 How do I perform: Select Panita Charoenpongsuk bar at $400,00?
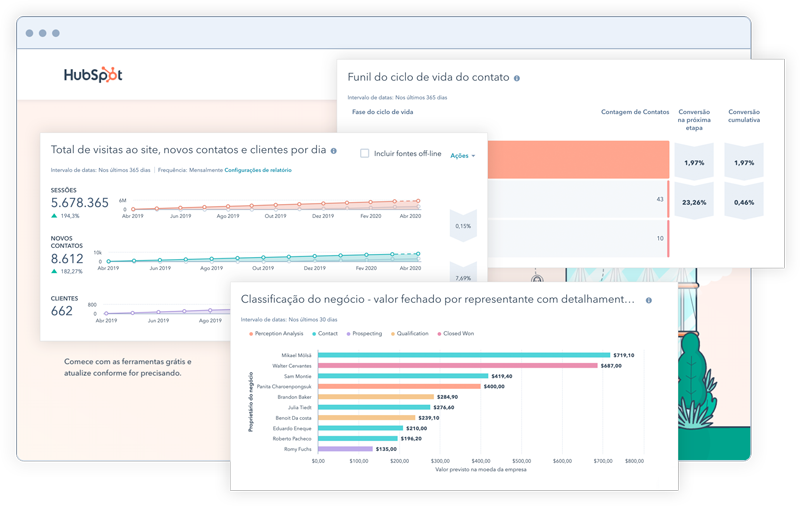[399, 386]
